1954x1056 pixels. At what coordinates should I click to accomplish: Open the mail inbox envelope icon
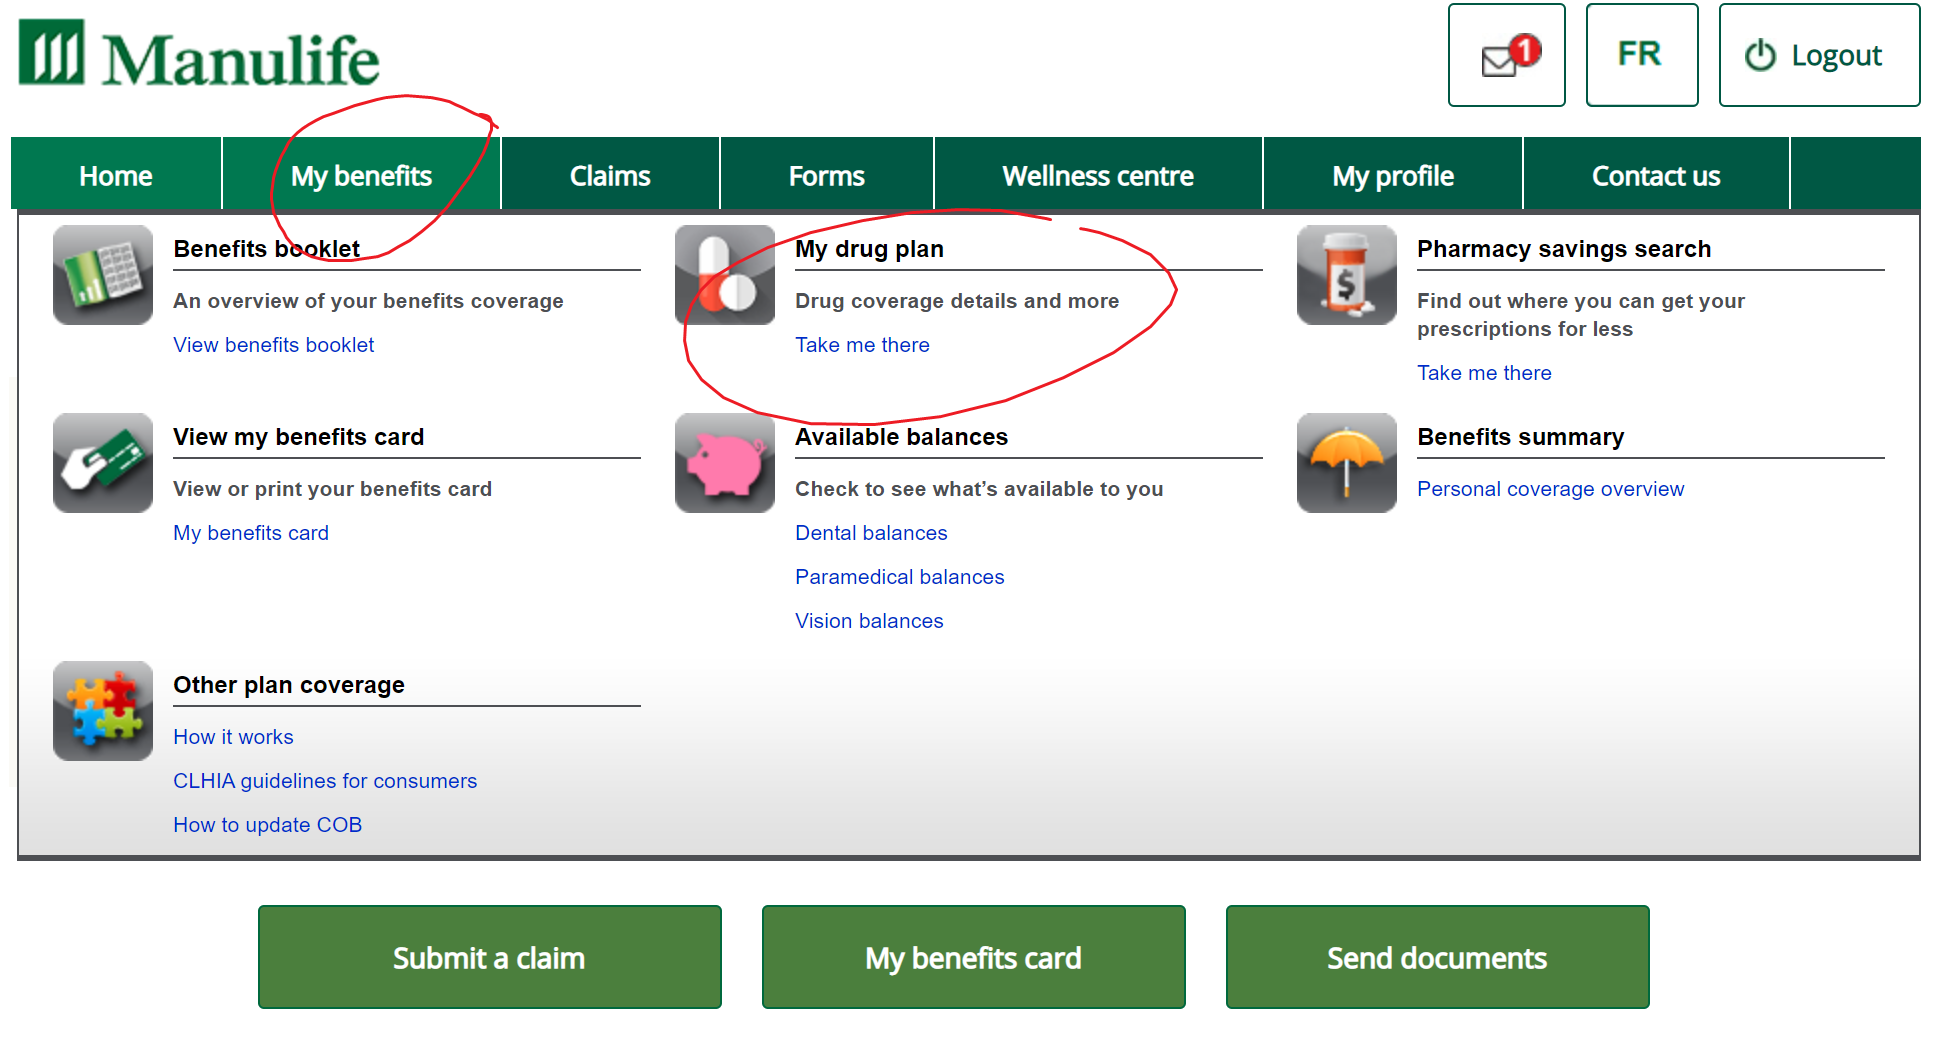(1506, 56)
